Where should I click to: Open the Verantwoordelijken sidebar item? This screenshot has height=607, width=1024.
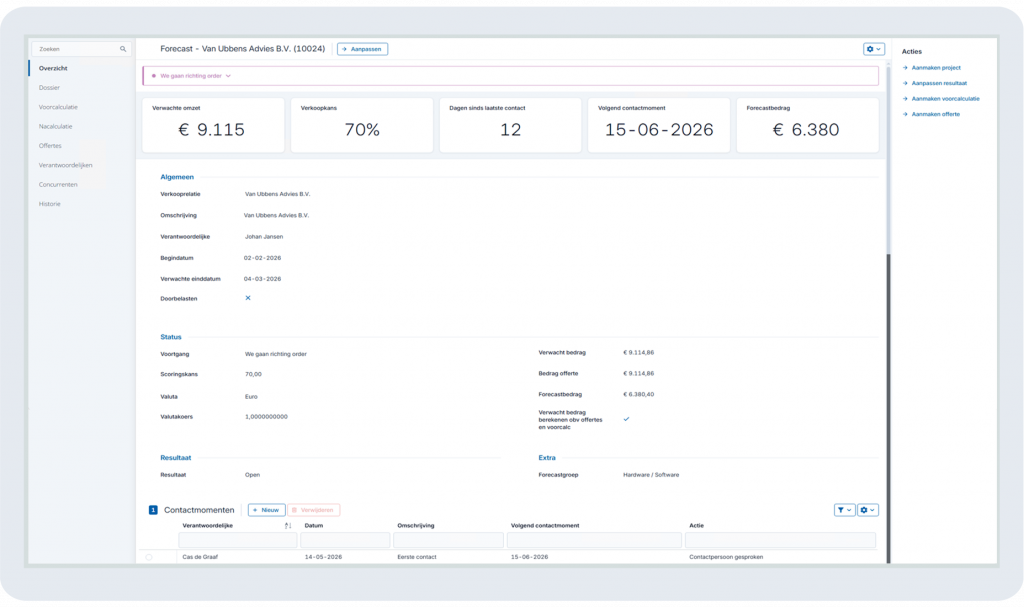(65, 165)
